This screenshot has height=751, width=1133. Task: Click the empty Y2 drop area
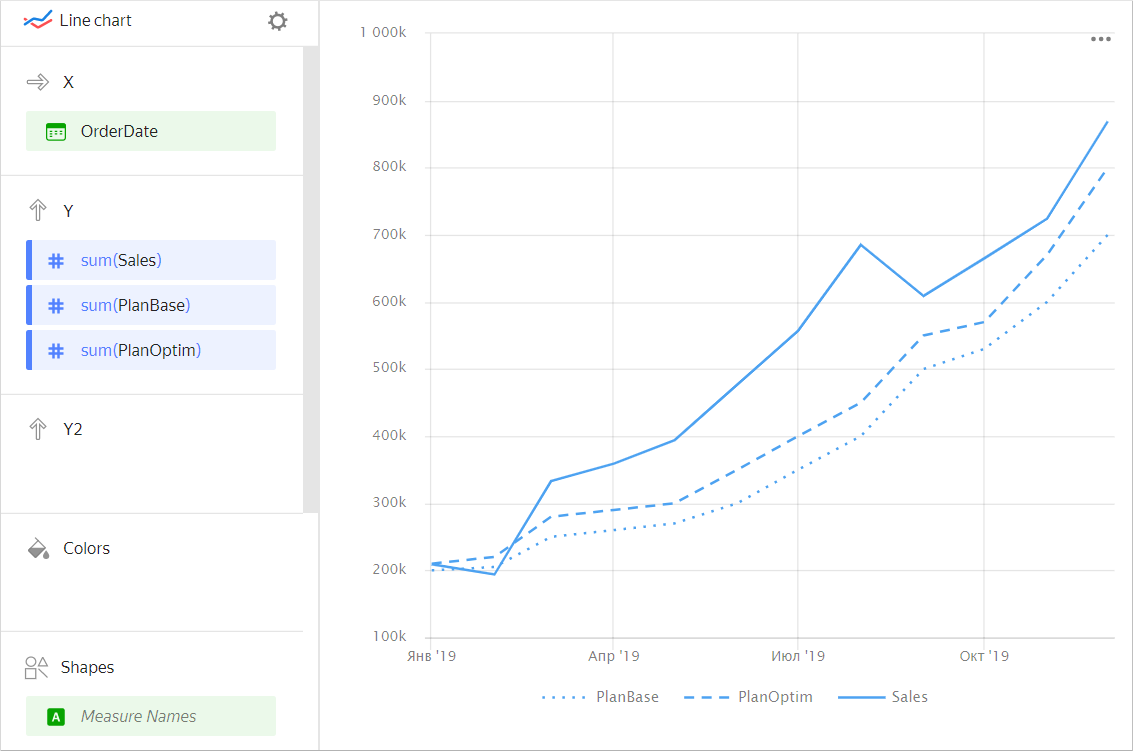pyautogui.click(x=150, y=475)
